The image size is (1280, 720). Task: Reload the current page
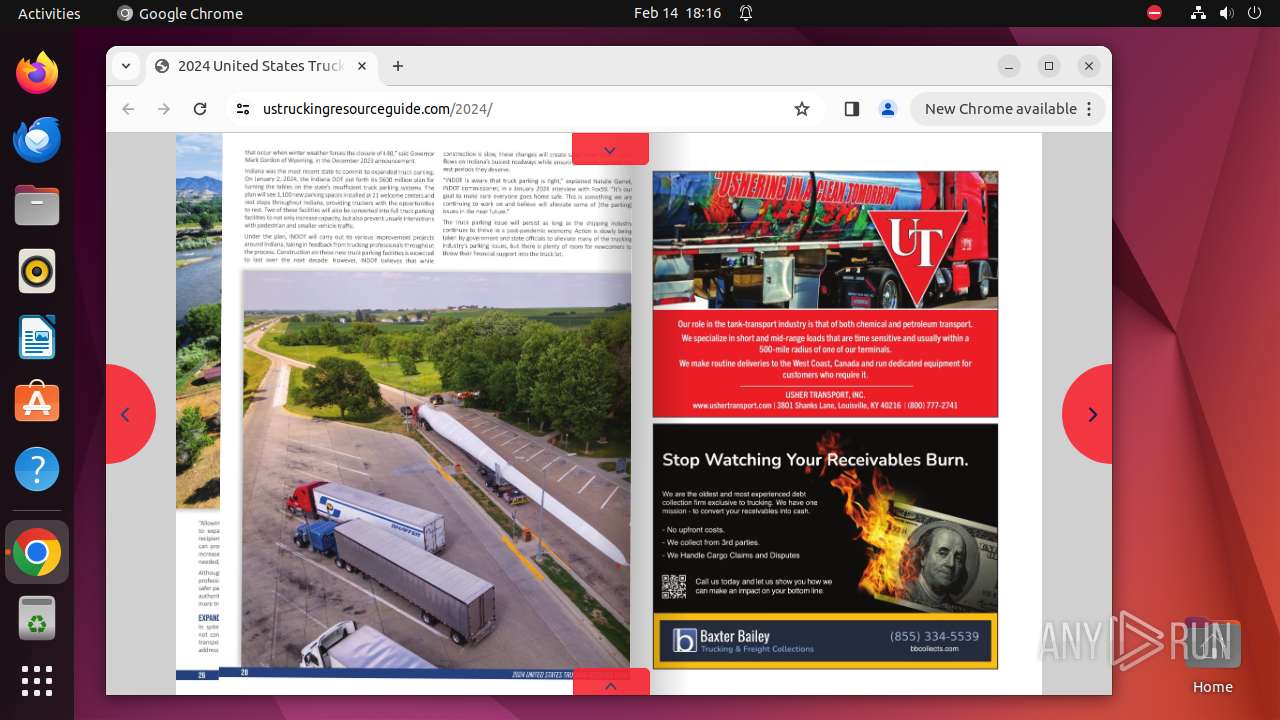point(200,109)
